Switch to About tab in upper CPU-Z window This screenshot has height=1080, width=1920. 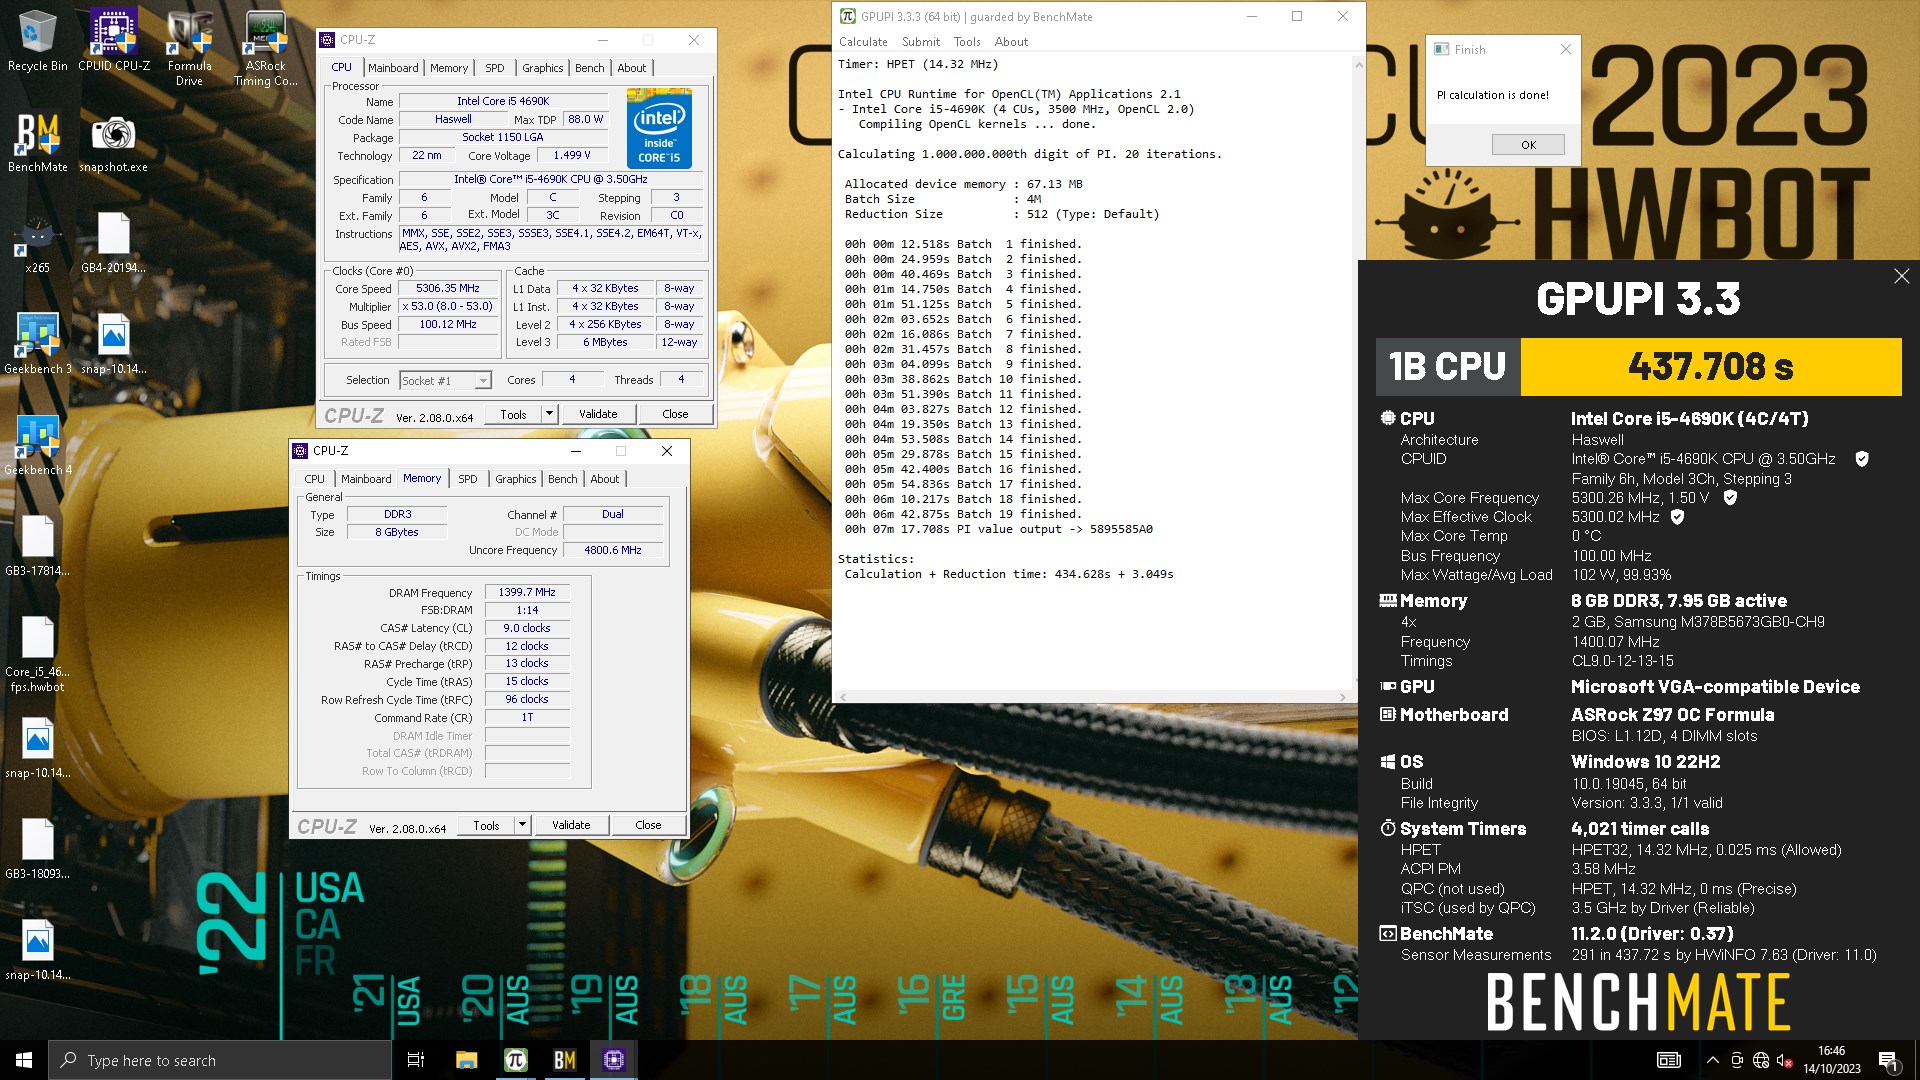pyautogui.click(x=632, y=68)
